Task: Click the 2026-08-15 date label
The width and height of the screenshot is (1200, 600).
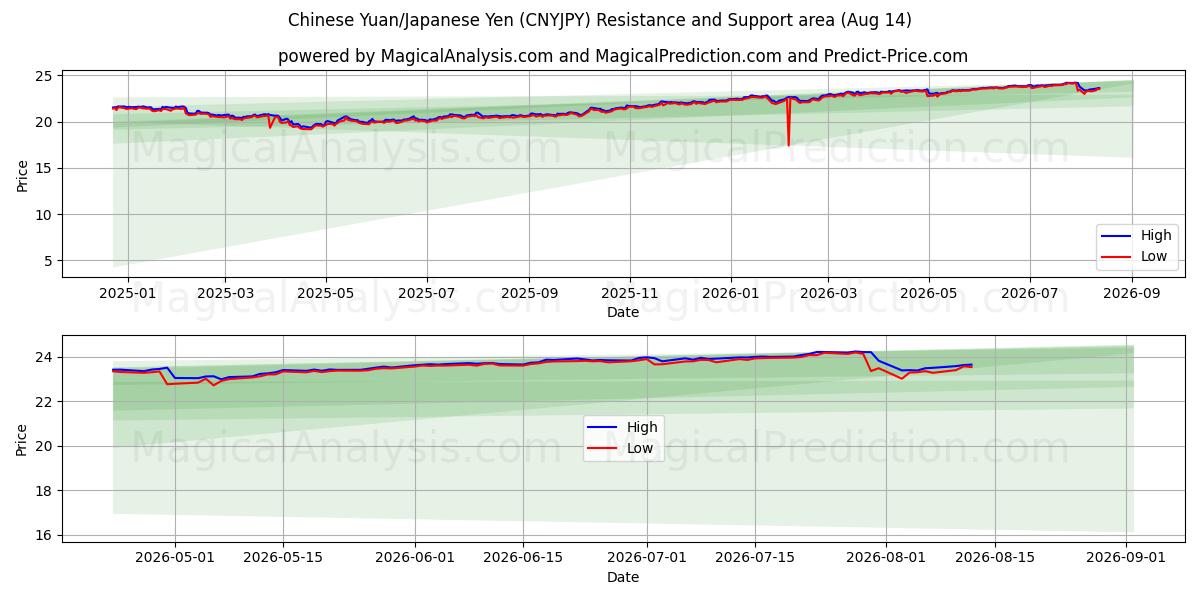Action: (x=995, y=559)
